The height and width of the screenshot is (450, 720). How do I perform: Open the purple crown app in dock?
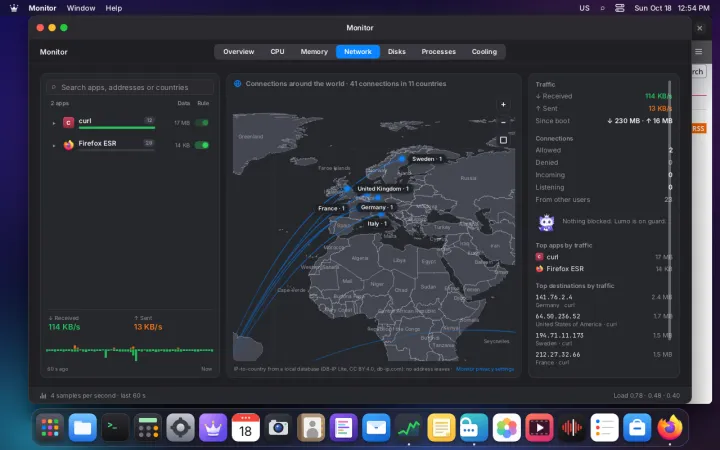tap(213, 428)
